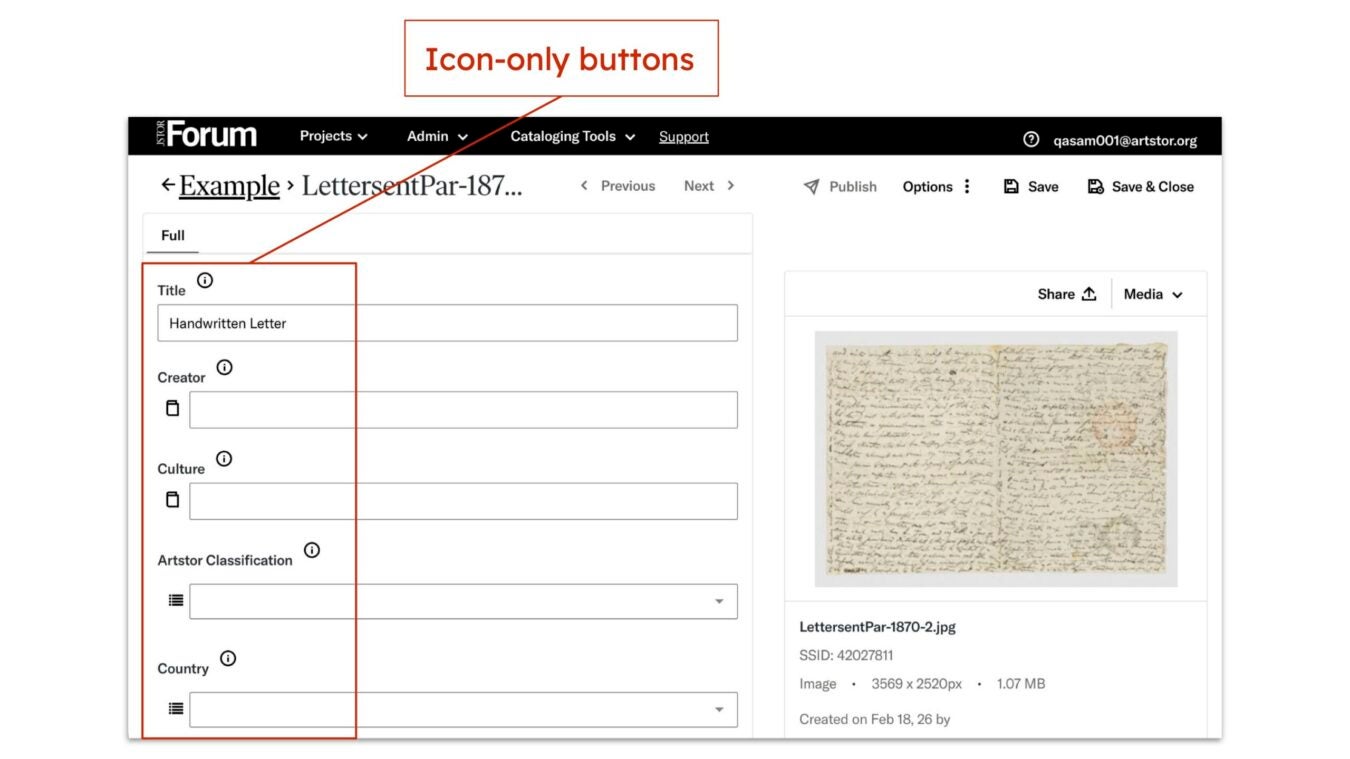
Task: Click the Publish paper-plane icon
Action: tap(811, 186)
